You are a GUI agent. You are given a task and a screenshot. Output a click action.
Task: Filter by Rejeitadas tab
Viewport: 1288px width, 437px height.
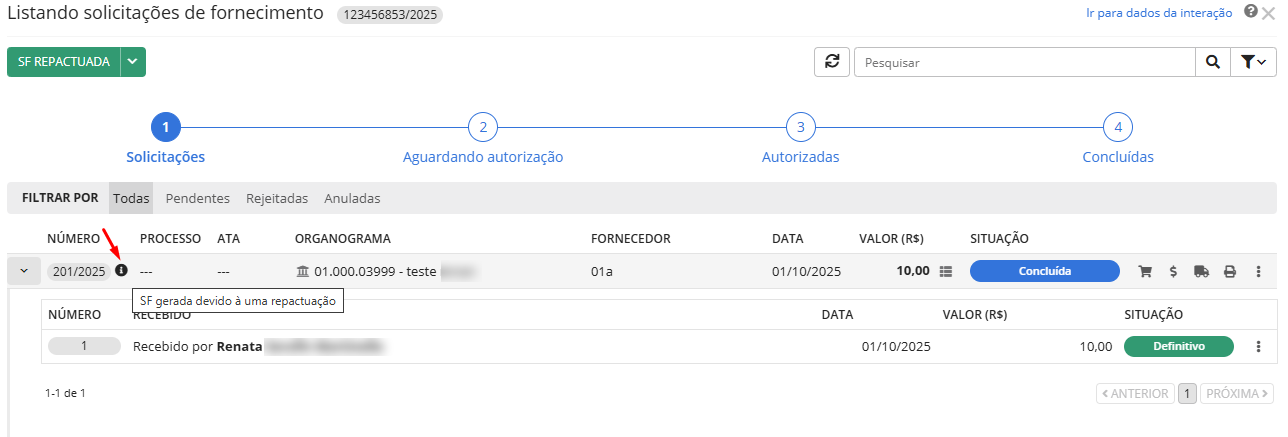277,198
